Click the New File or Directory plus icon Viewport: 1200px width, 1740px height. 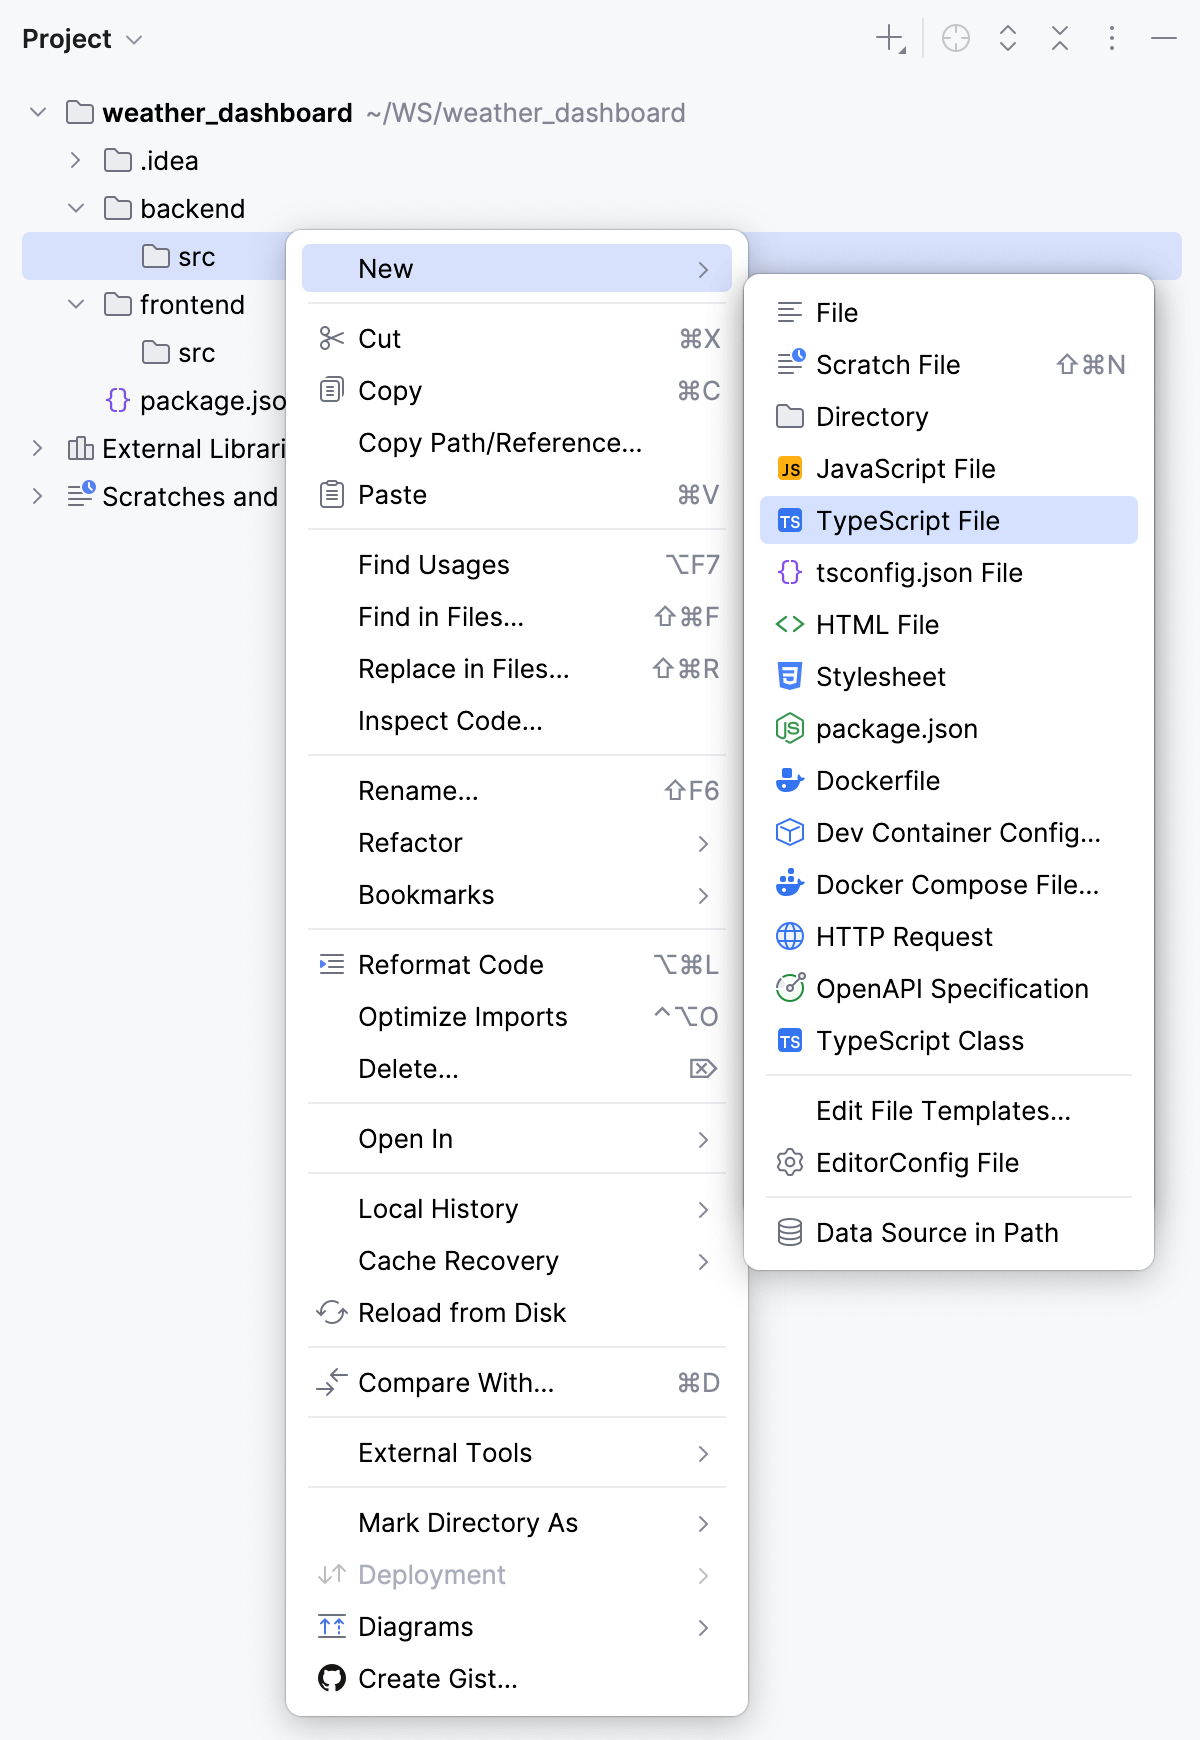tap(890, 39)
